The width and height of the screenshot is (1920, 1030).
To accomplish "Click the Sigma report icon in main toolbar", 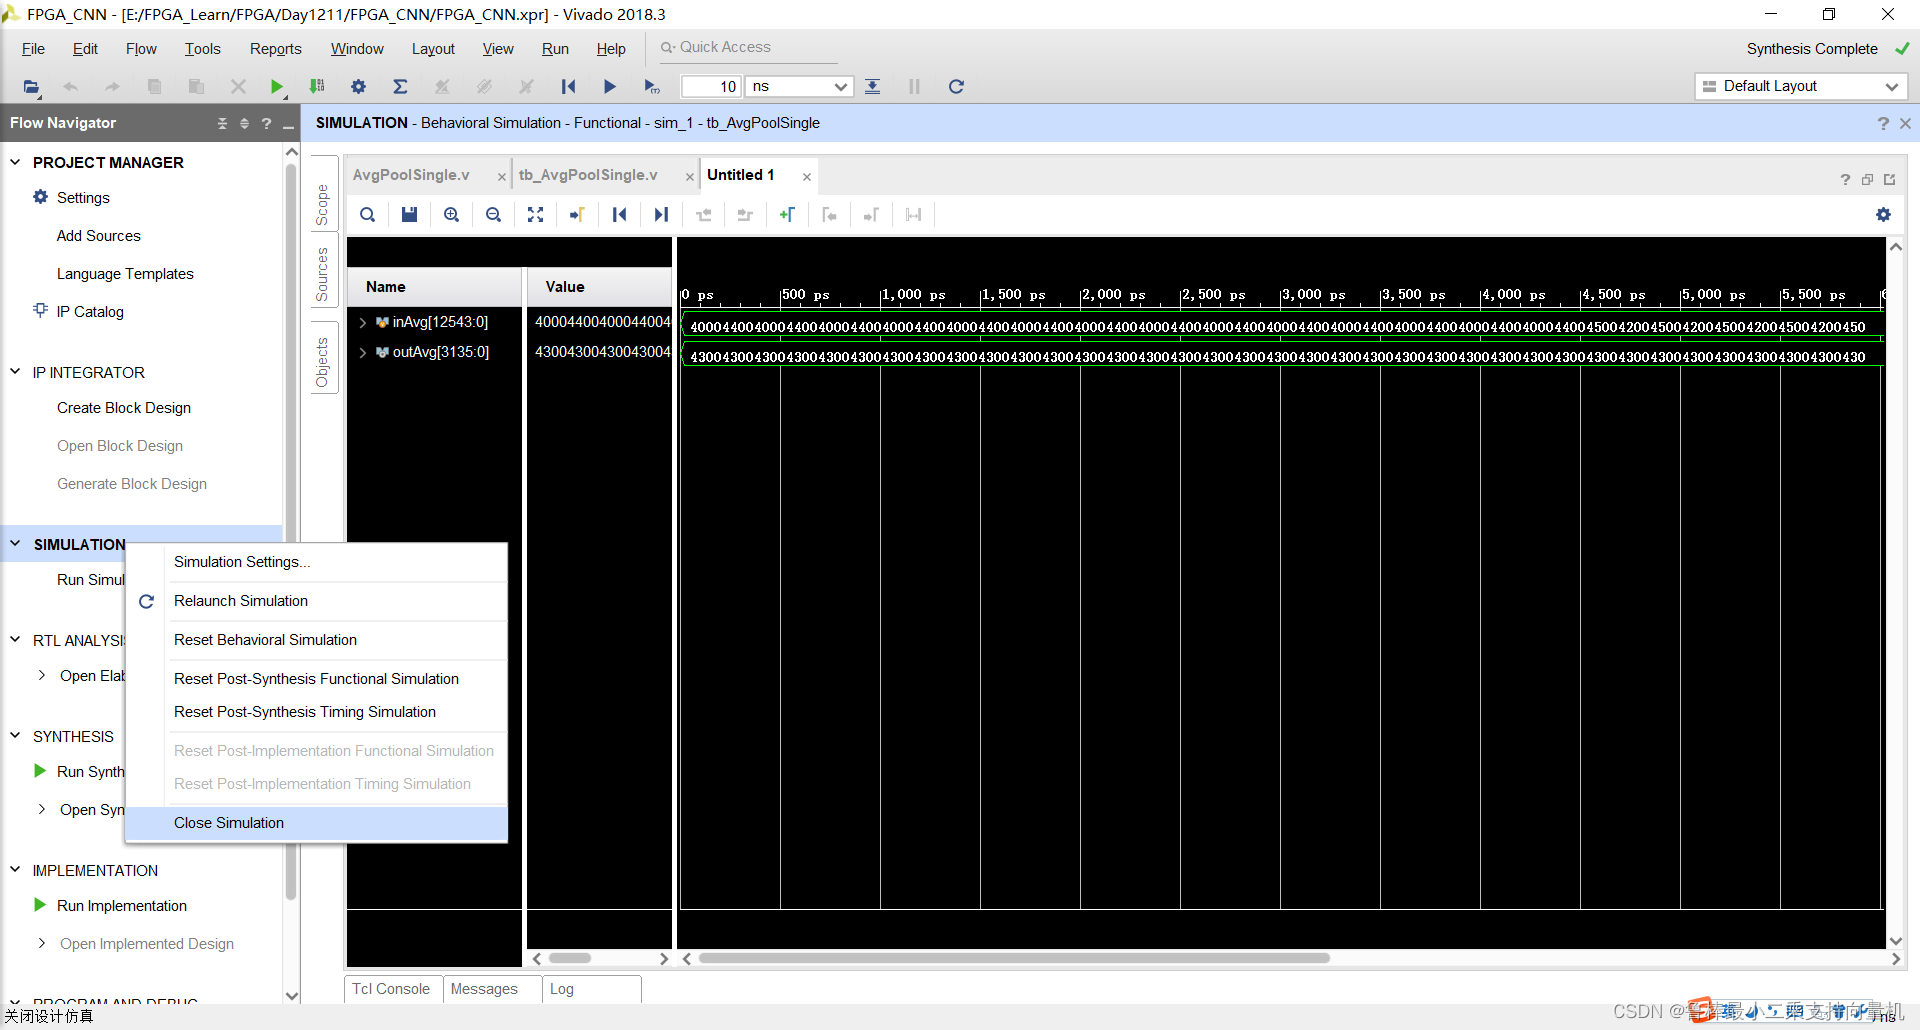I will click(400, 87).
